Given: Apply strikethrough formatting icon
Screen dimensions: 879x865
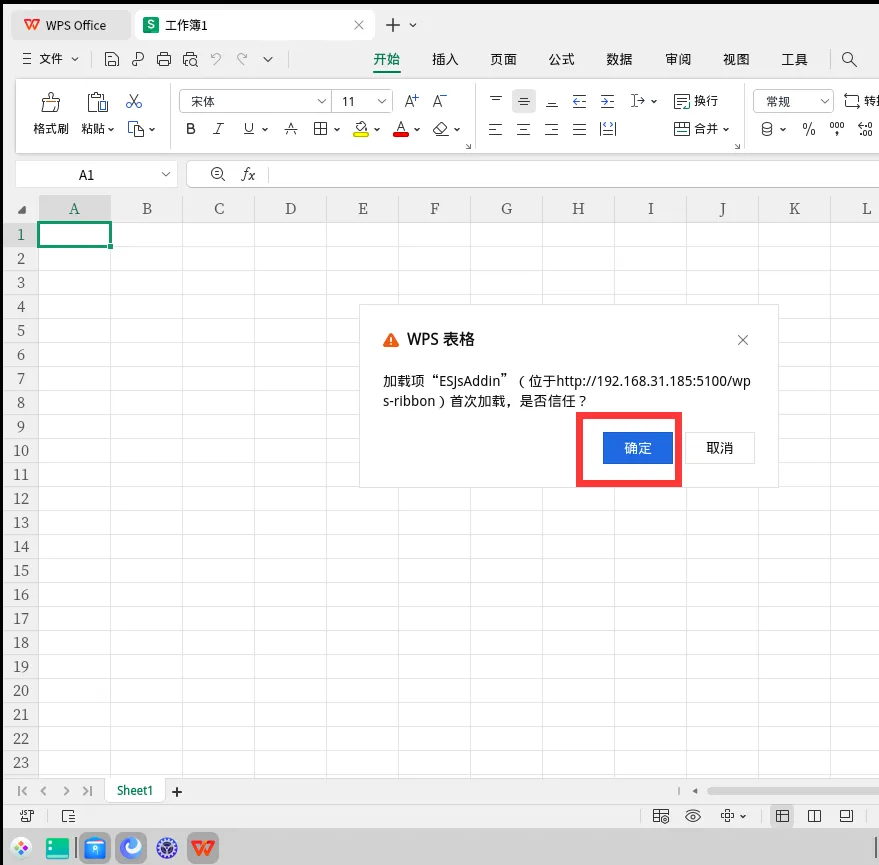Looking at the screenshot, I should 290,129.
